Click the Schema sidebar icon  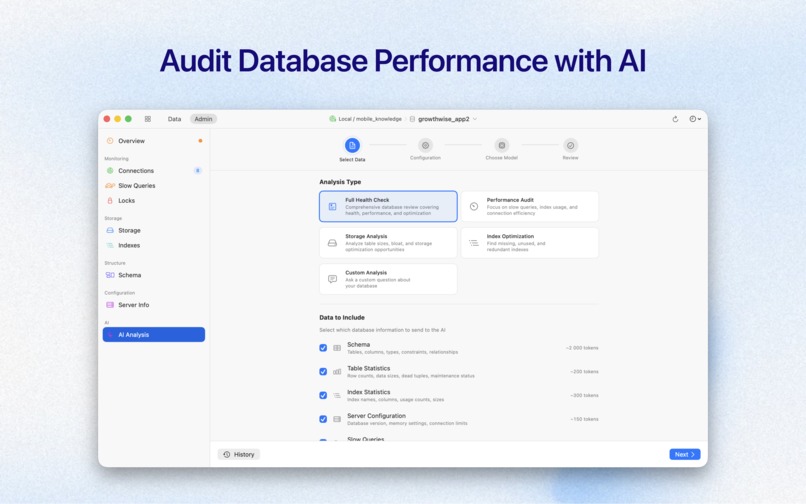(x=110, y=275)
